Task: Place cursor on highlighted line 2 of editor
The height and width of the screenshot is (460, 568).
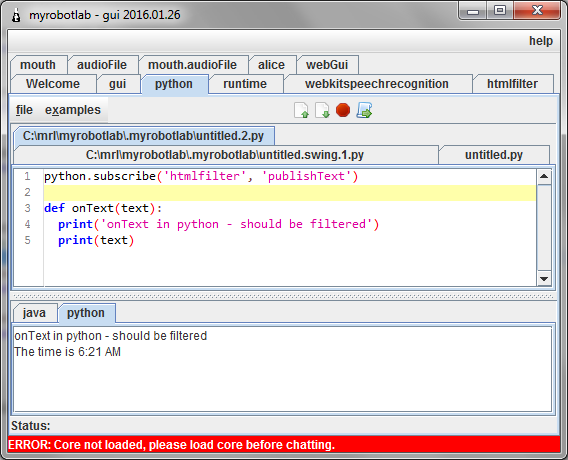Action: click(290, 192)
